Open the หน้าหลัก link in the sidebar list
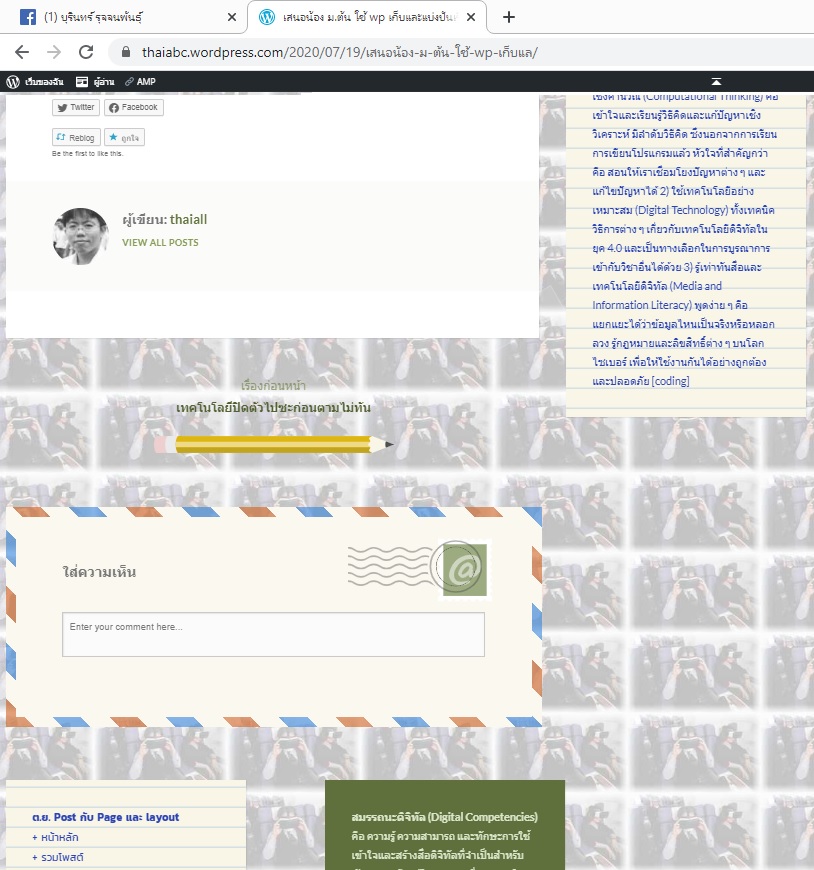This screenshot has height=870, width=814. click(59, 837)
